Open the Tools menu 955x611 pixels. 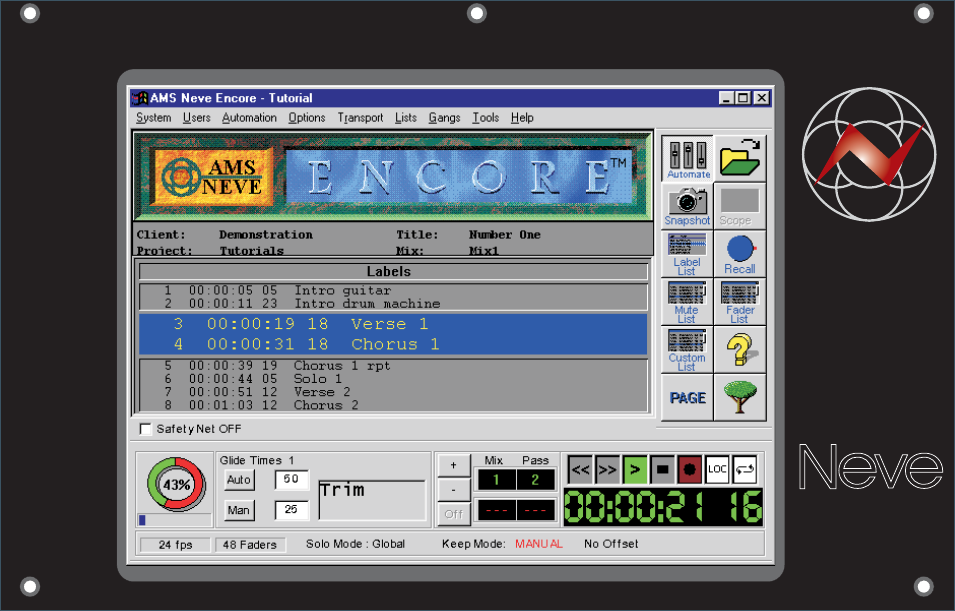pos(485,118)
